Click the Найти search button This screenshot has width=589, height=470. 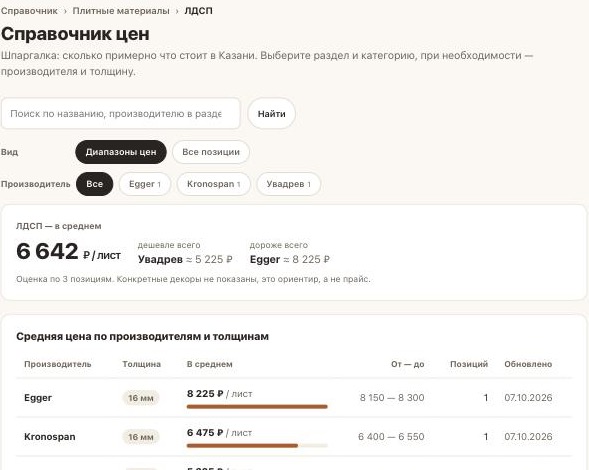(x=272, y=113)
